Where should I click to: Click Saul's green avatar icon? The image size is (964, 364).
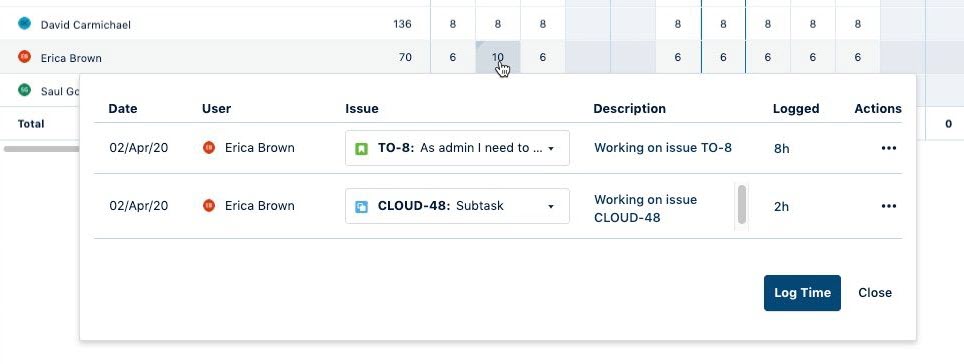pos(25,90)
